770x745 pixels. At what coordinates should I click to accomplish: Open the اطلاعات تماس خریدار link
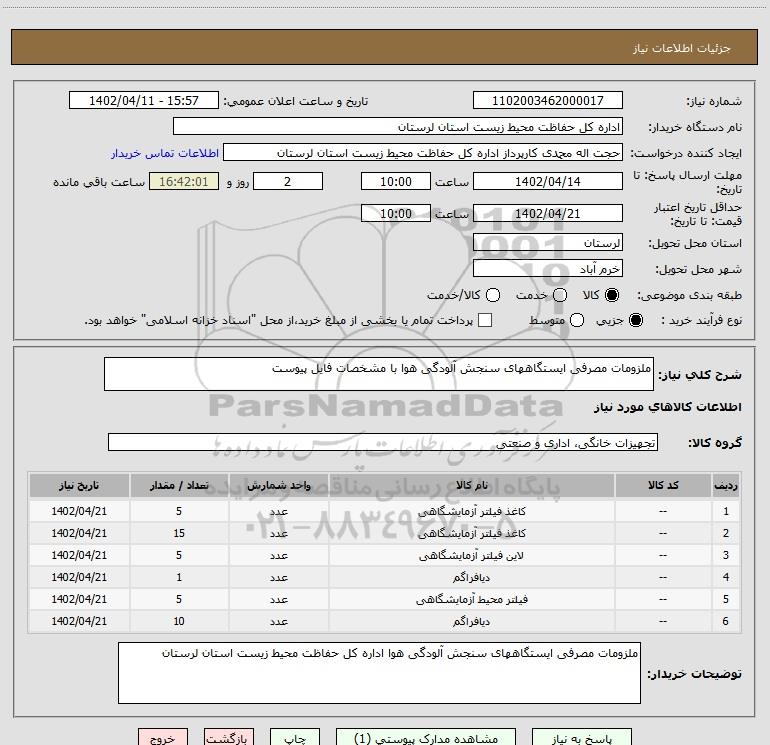point(165,153)
